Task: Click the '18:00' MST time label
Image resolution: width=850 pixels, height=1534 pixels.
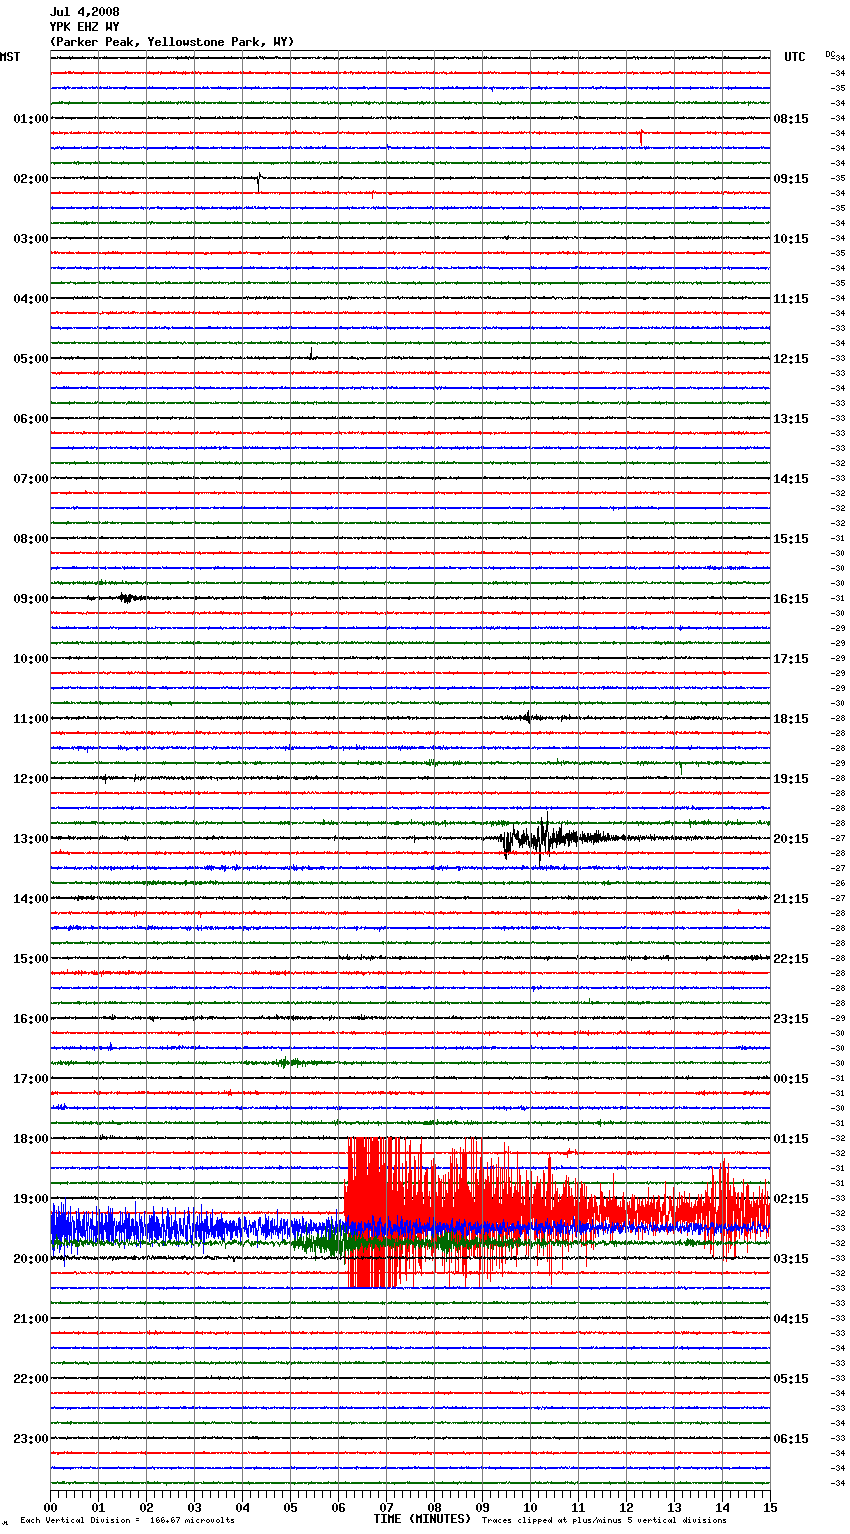Action: pos(31,1139)
